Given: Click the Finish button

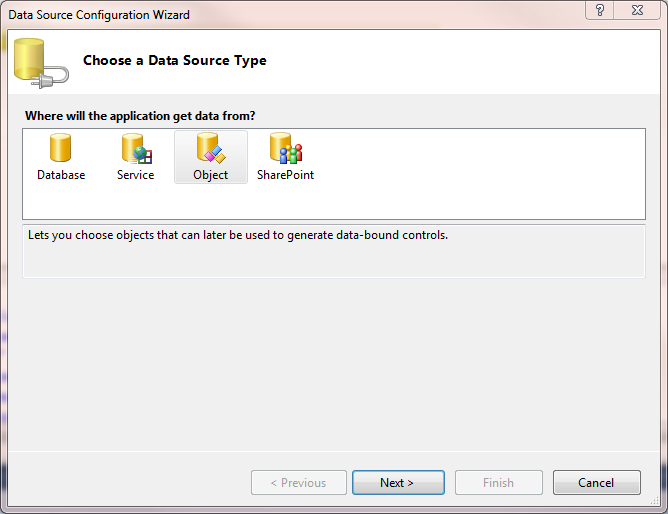Looking at the screenshot, I should coord(498,483).
